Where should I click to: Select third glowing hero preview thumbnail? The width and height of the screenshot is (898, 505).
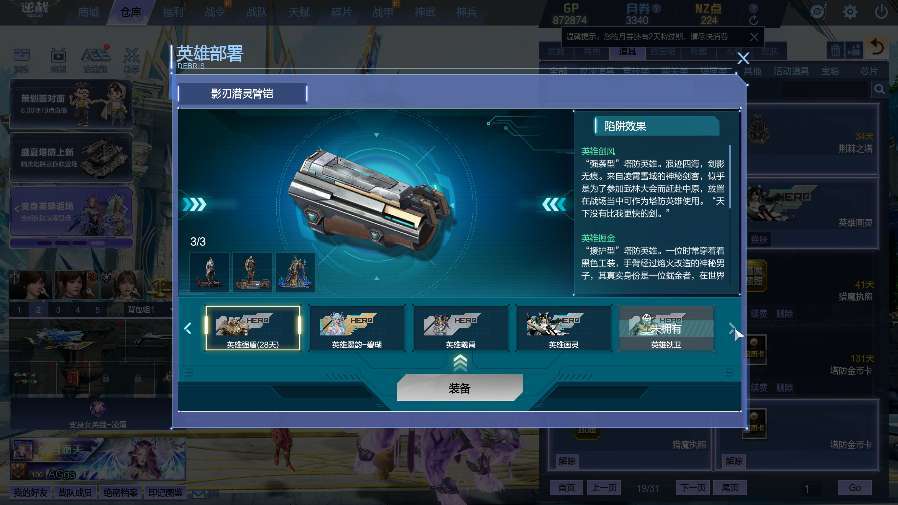click(296, 271)
